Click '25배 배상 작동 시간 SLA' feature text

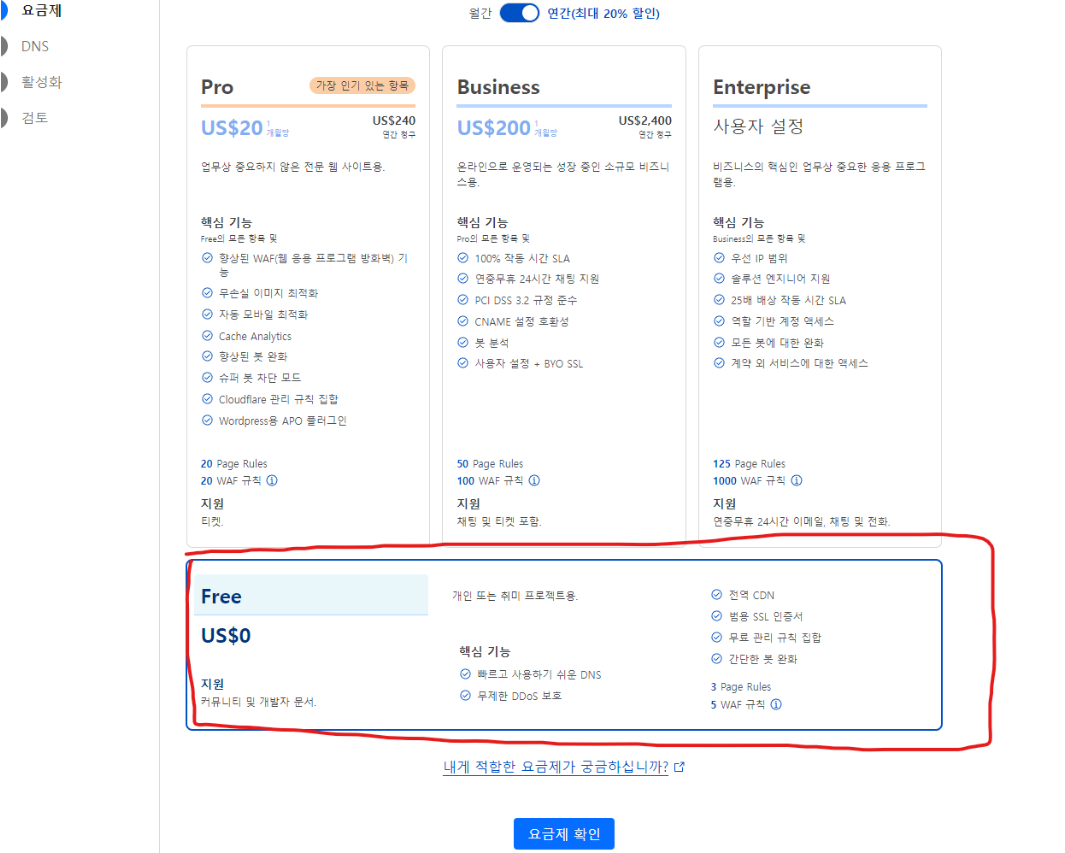(789, 300)
